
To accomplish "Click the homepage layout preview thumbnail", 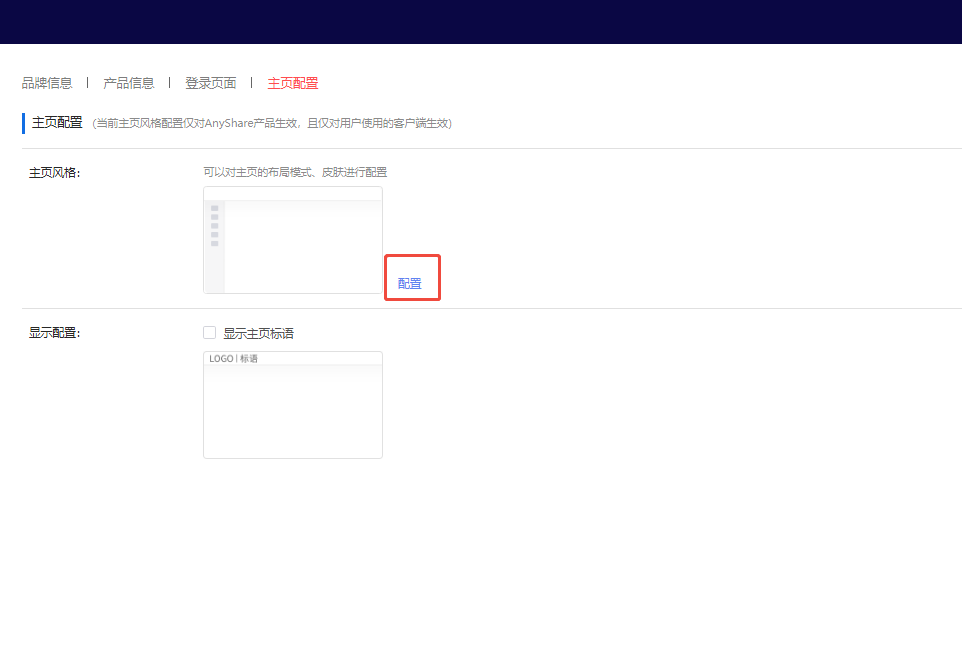I will click(292, 240).
